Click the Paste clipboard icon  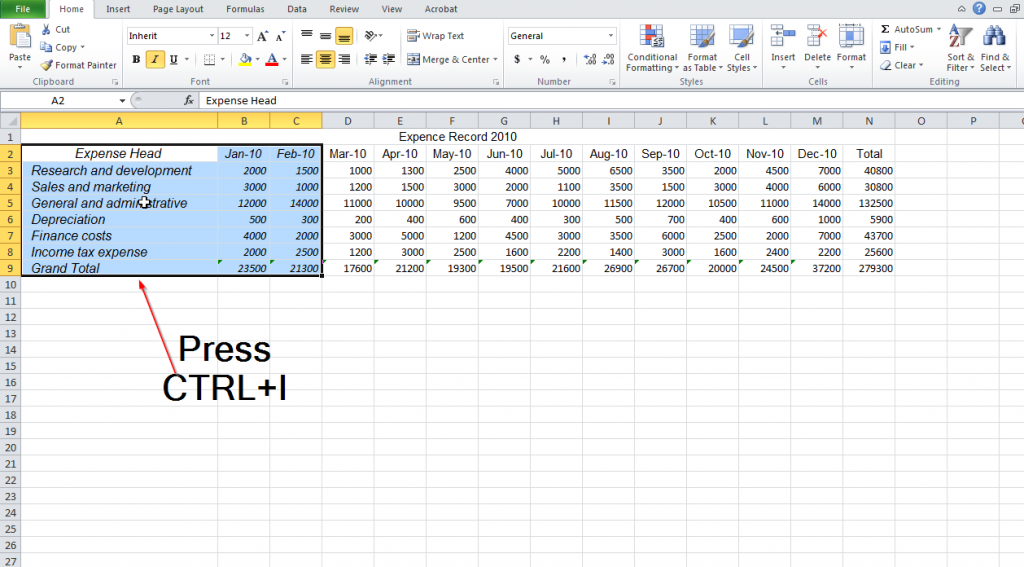click(20, 37)
